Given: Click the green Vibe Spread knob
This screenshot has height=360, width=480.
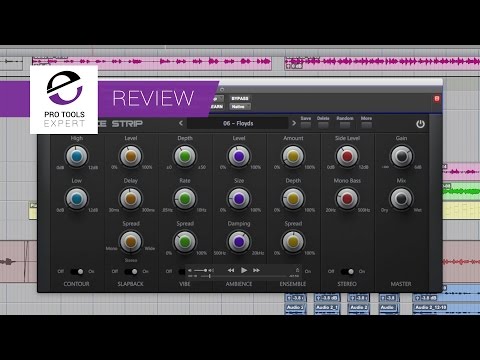Looking at the screenshot, I should tap(185, 242).
